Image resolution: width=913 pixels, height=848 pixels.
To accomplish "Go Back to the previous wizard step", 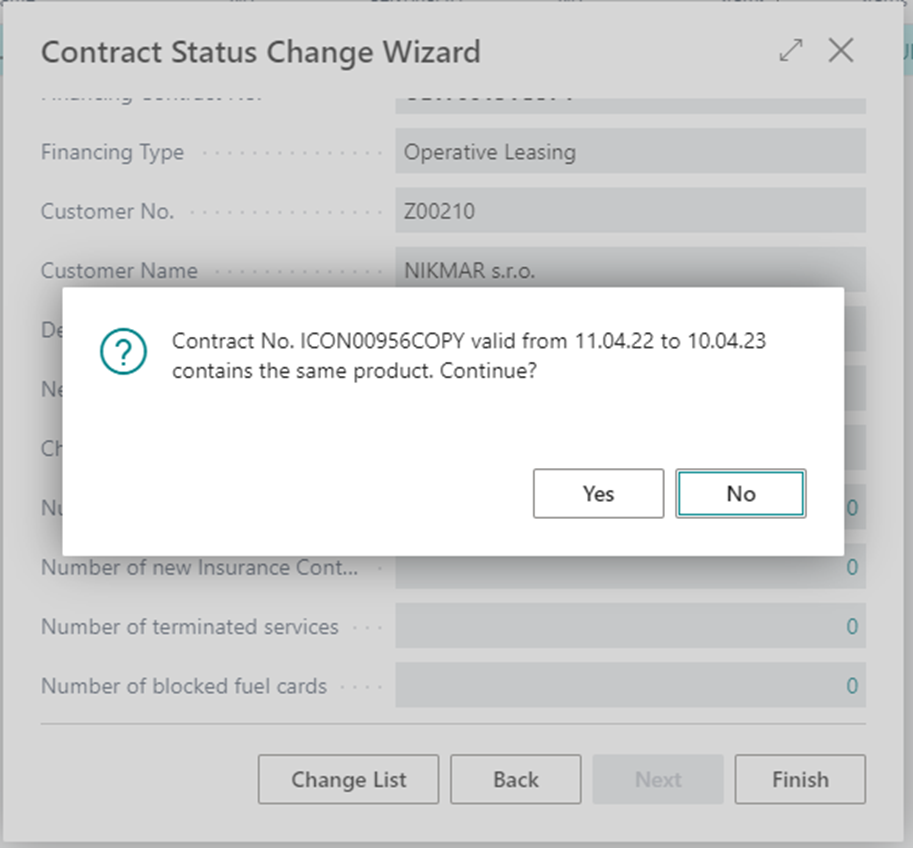I will [x=515, y=780].
